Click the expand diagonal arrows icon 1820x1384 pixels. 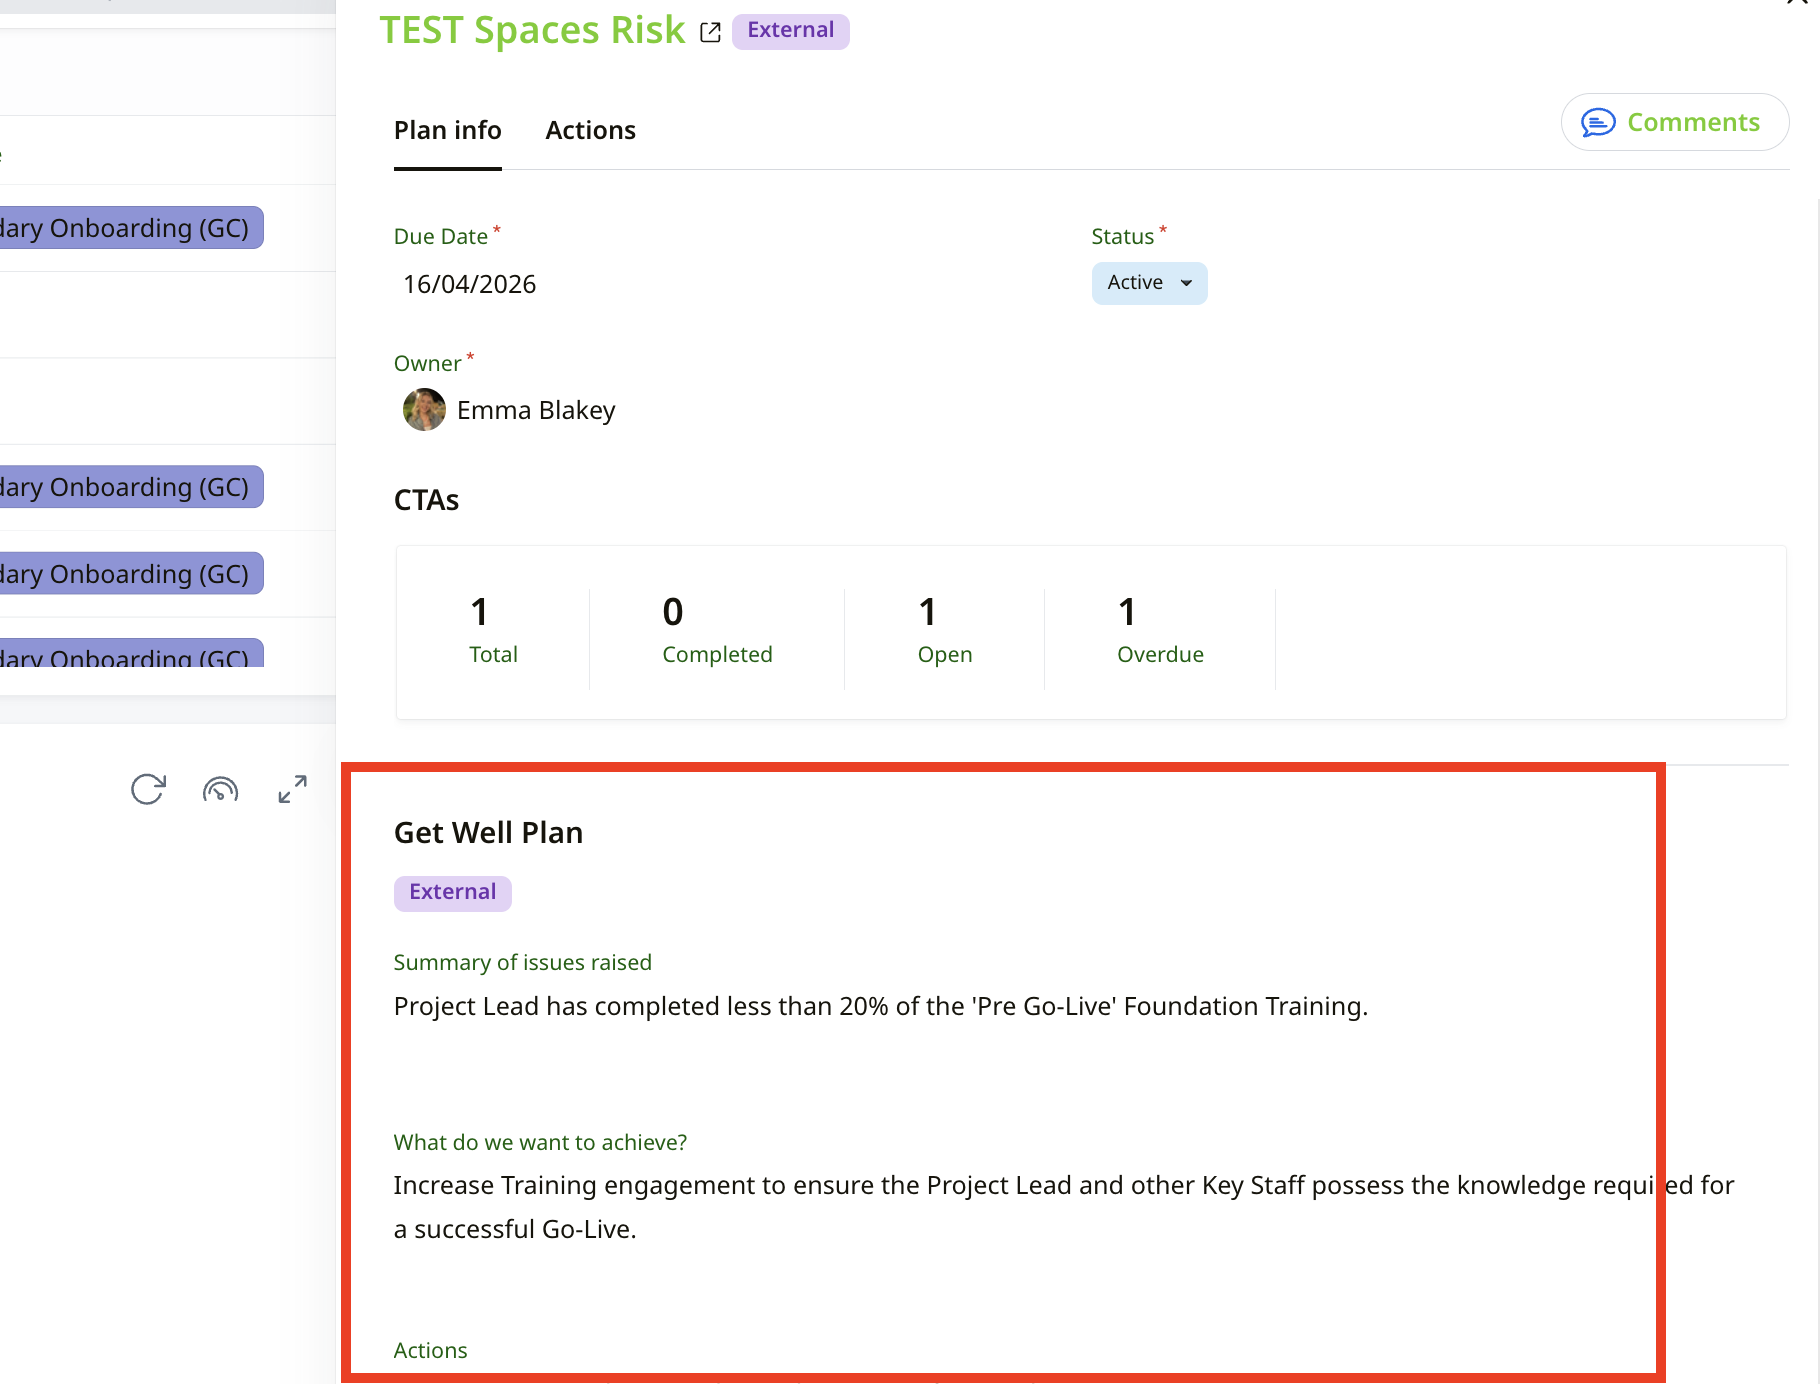tap(292, 789)
